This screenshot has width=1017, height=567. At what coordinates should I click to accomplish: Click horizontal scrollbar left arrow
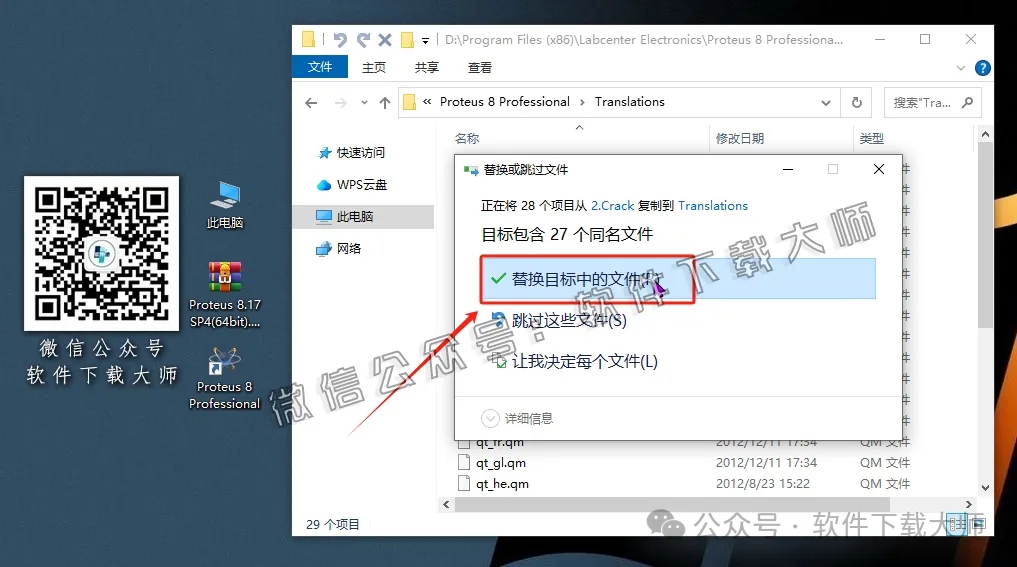(x=446, y=504)
